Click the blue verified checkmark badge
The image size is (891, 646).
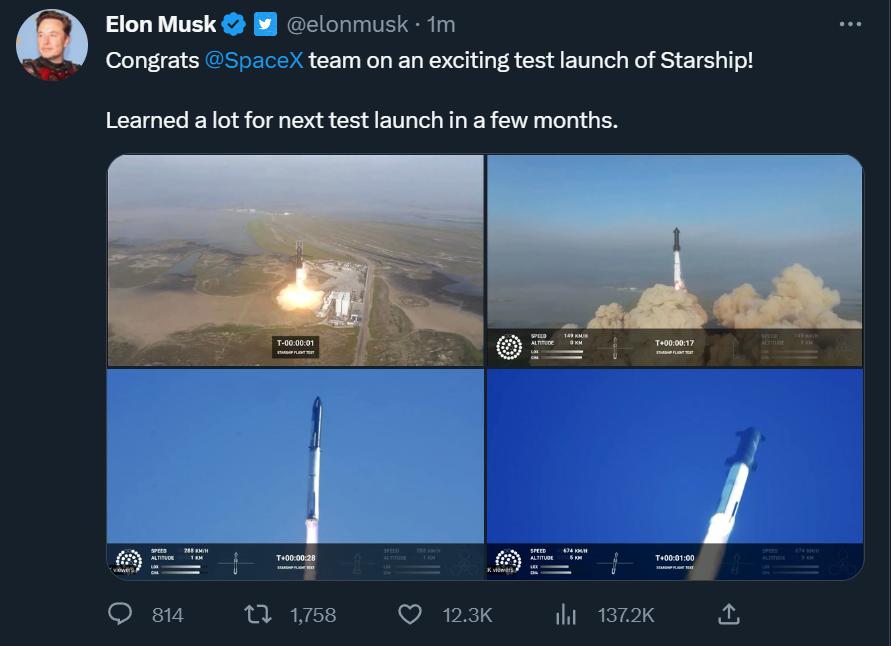(234, 24)
